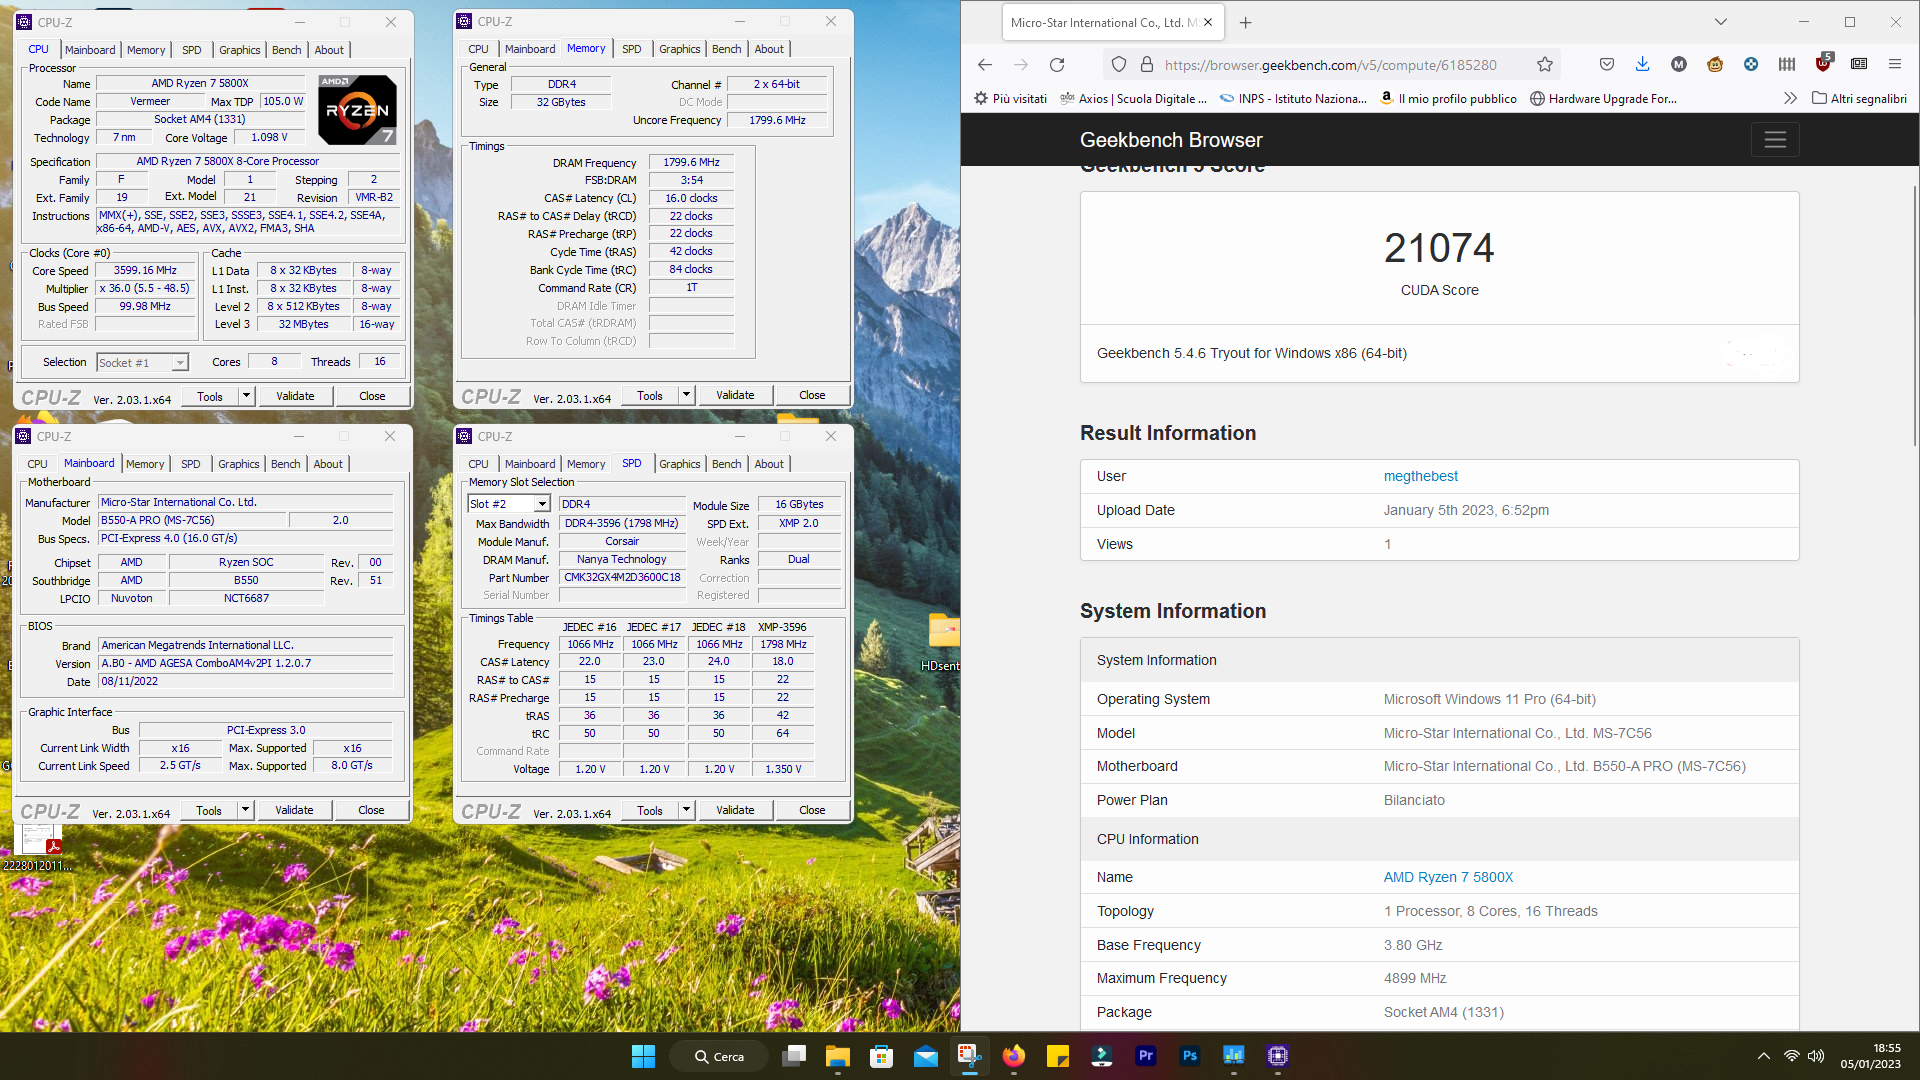Open the PDF file icon on the desktop
This screenshot has width=1920, height=1080.
[38, 848]
